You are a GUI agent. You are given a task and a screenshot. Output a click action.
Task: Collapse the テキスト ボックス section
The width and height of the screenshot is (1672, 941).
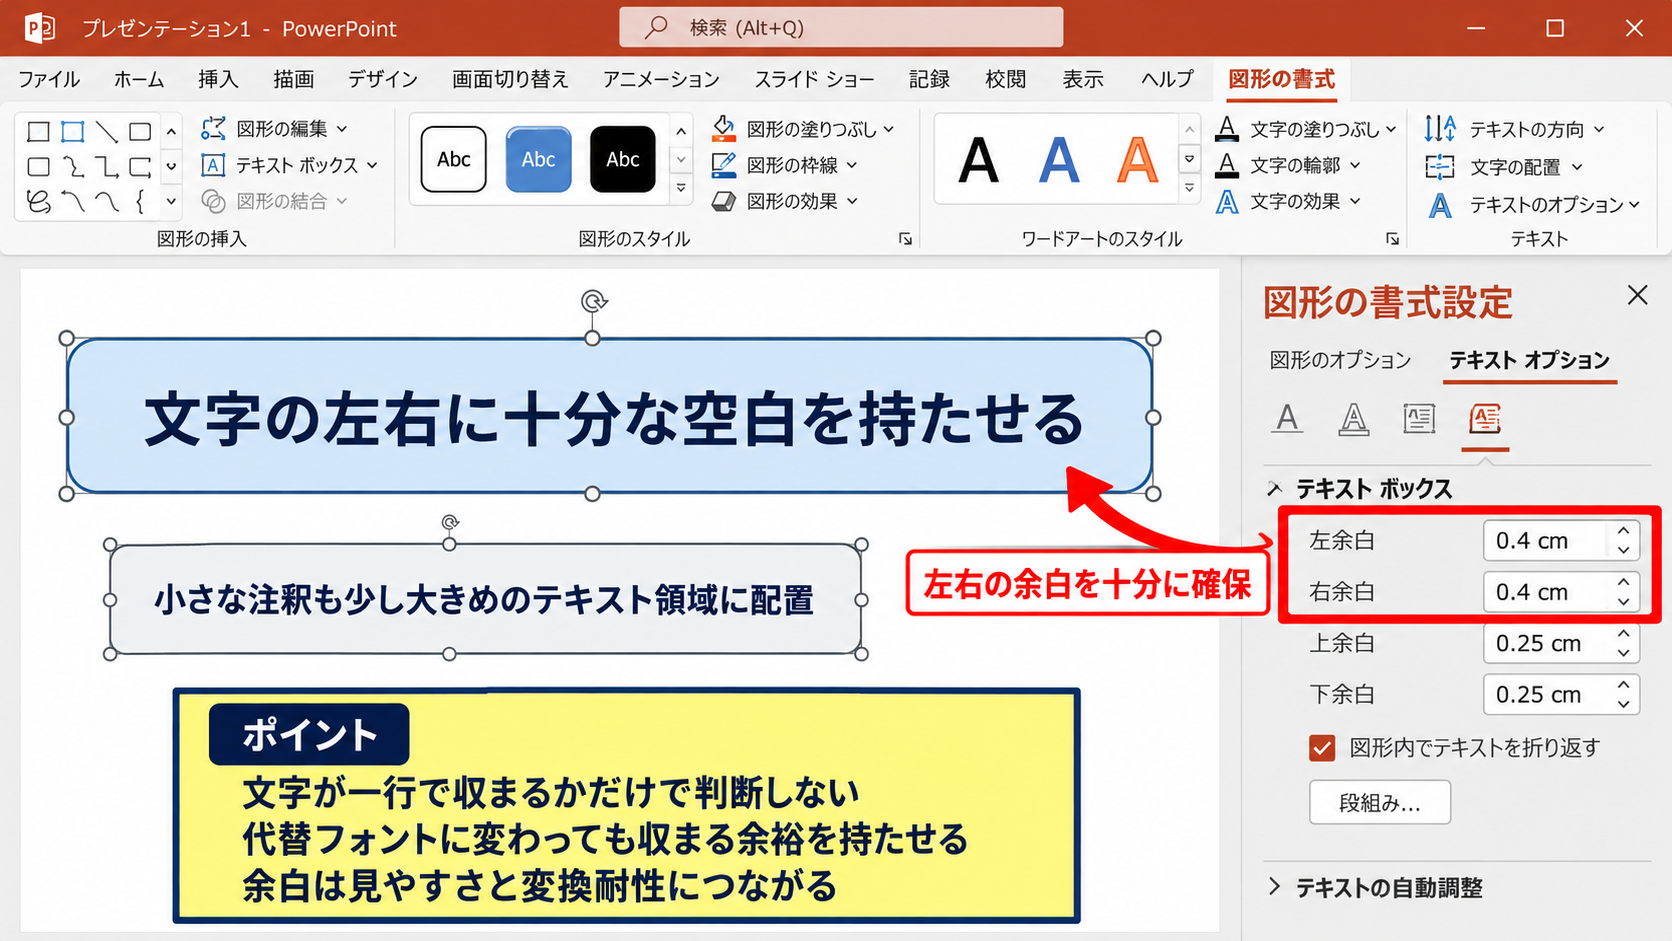click(1275, 489)
